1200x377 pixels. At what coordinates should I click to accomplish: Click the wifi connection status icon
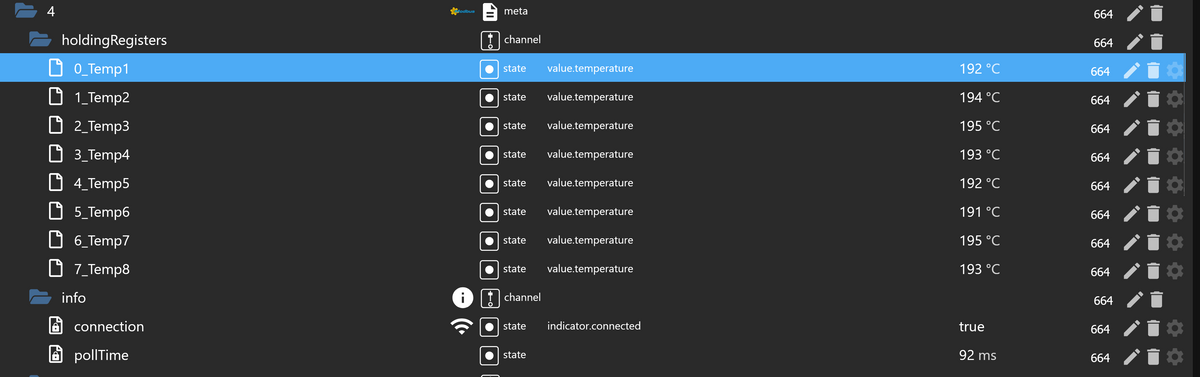(x=461, y=327)
